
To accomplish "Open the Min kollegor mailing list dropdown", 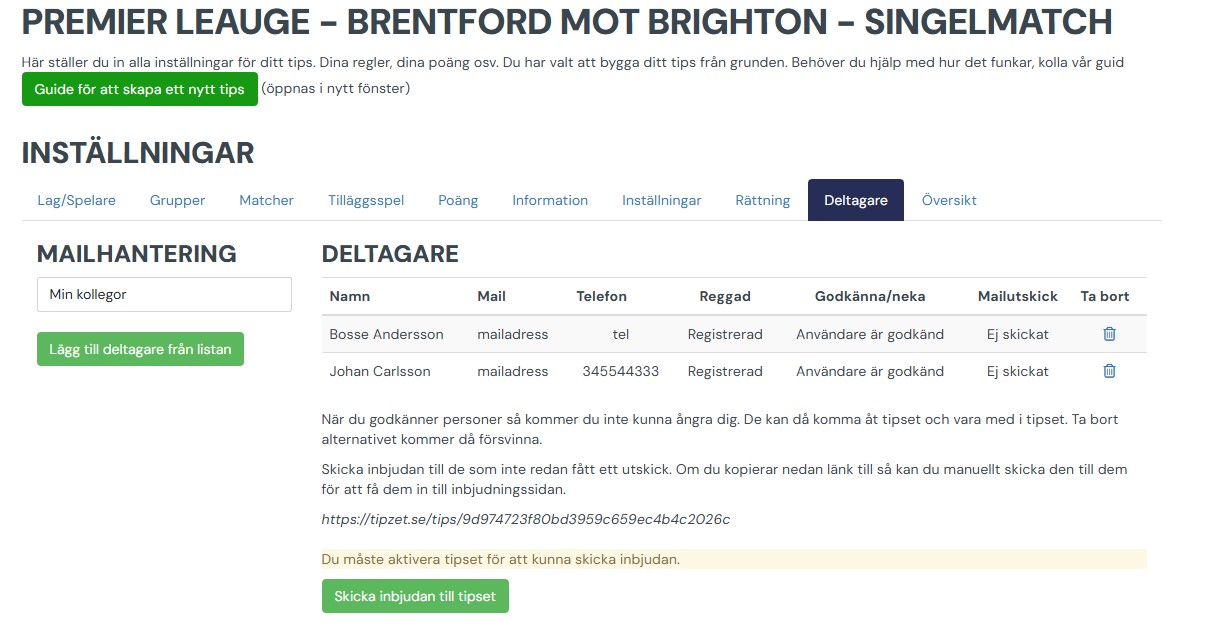I will click(164, 294).
